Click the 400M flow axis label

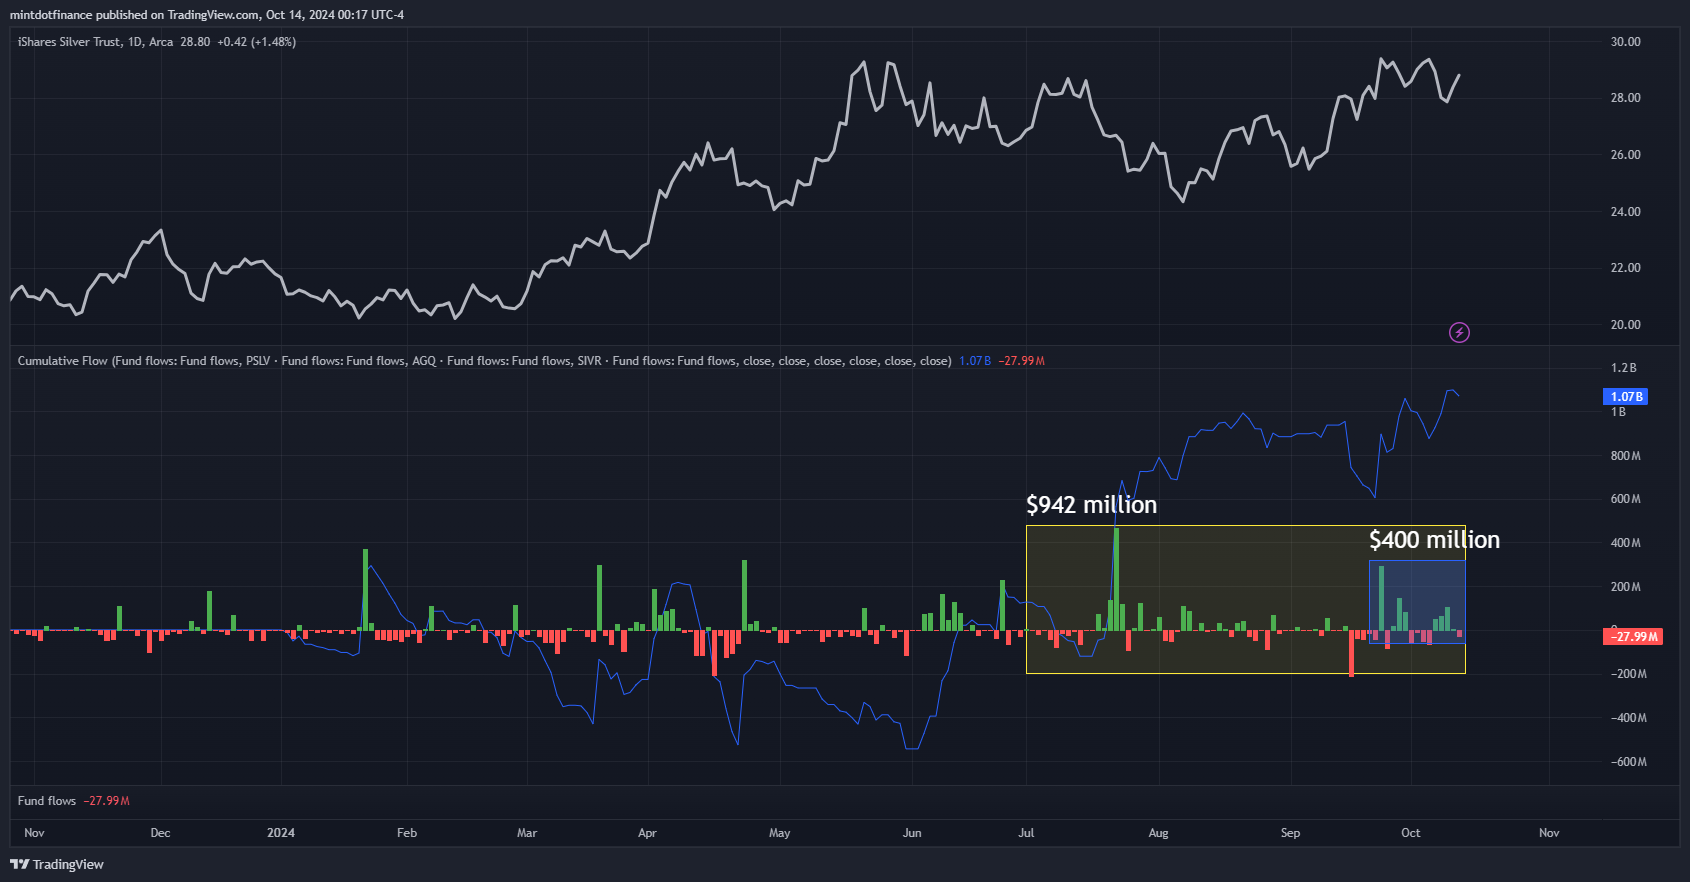pyautogui.click(x=1625, y=543)
